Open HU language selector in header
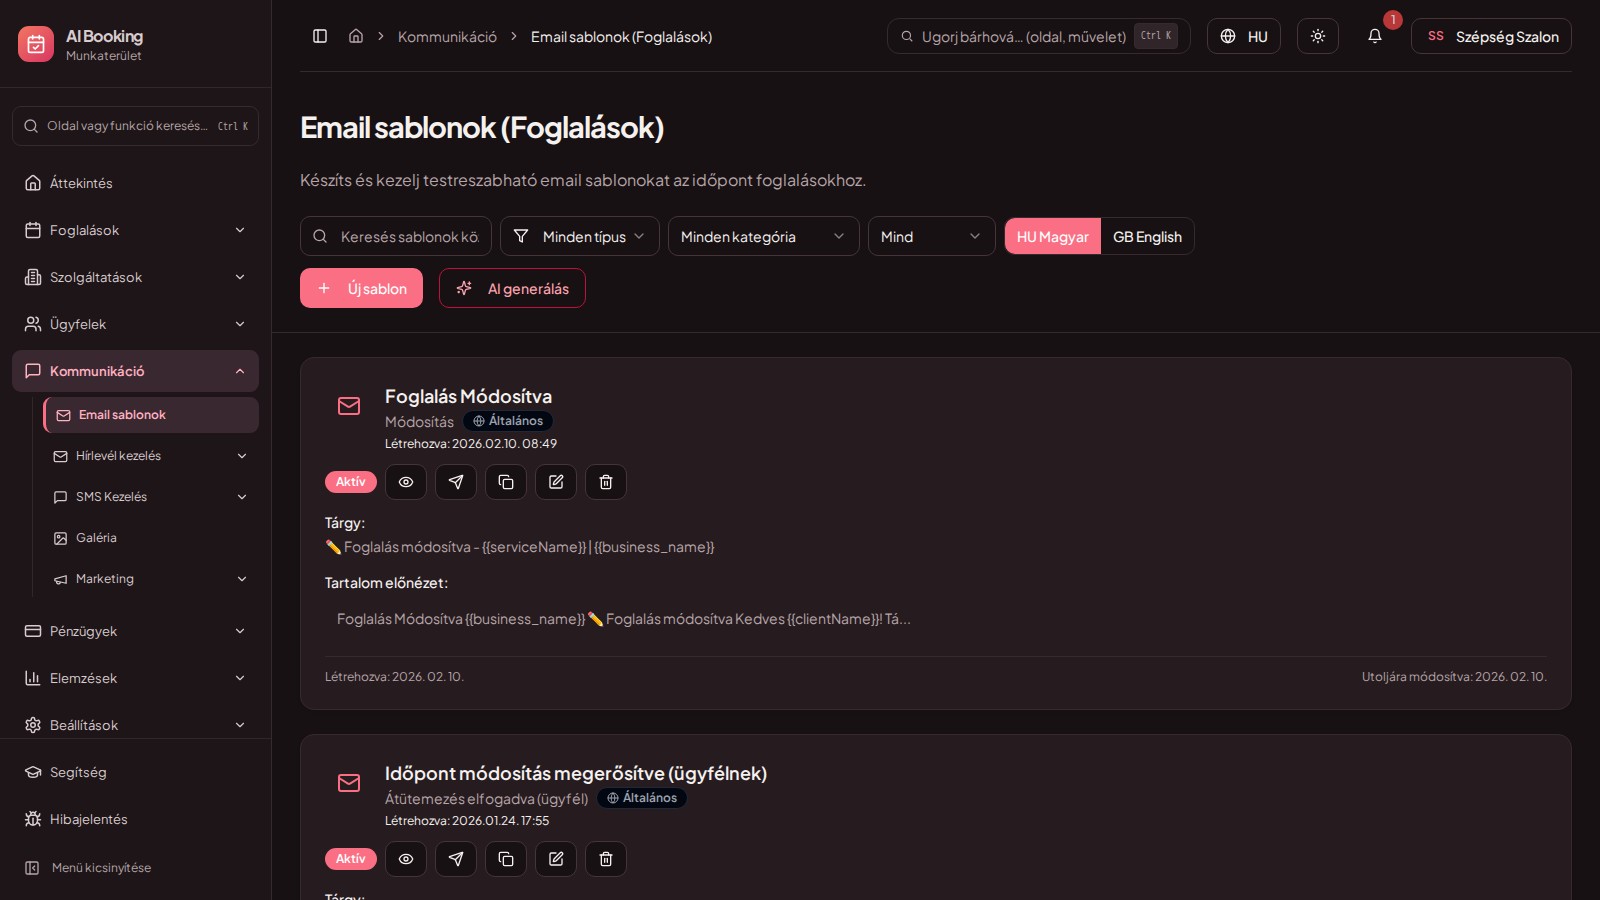 (x=1244, y=36)
